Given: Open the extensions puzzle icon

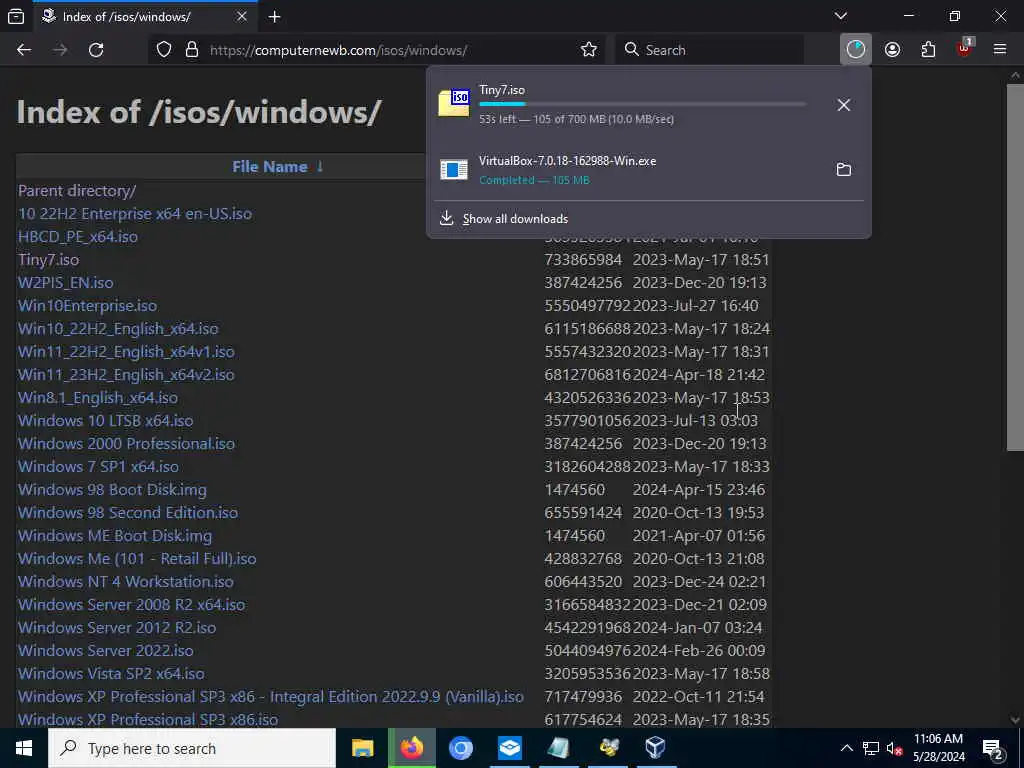Looking at the screenshot, I should (x=928, y=50).
